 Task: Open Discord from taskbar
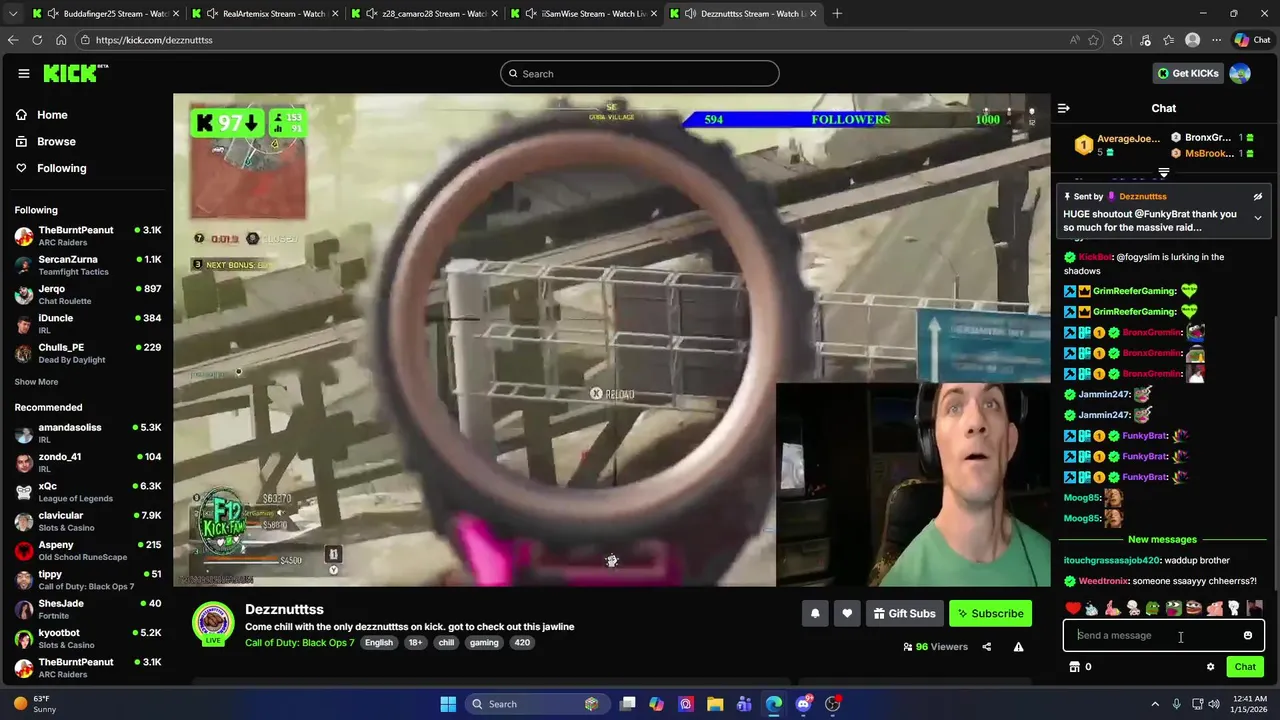(803, 704)
